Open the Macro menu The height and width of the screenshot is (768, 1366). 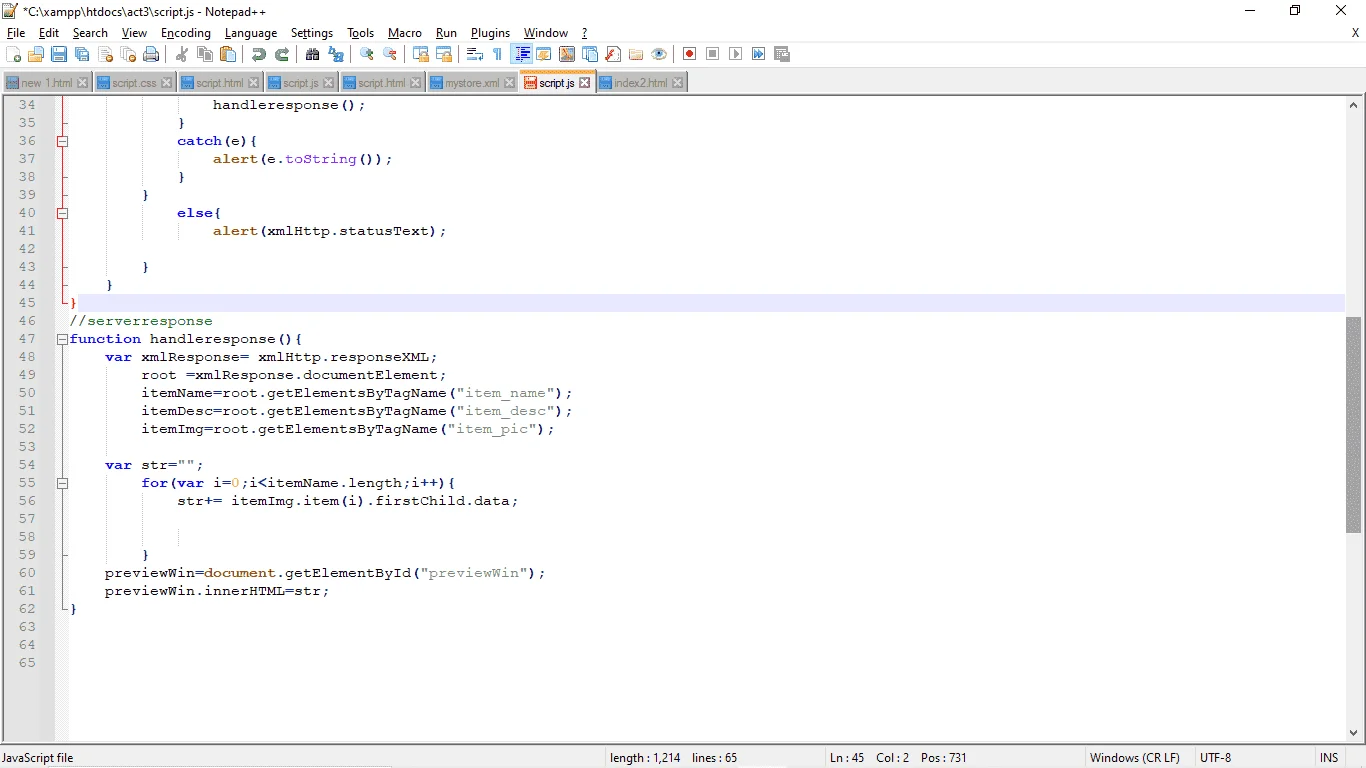click(x=405, y=33)
